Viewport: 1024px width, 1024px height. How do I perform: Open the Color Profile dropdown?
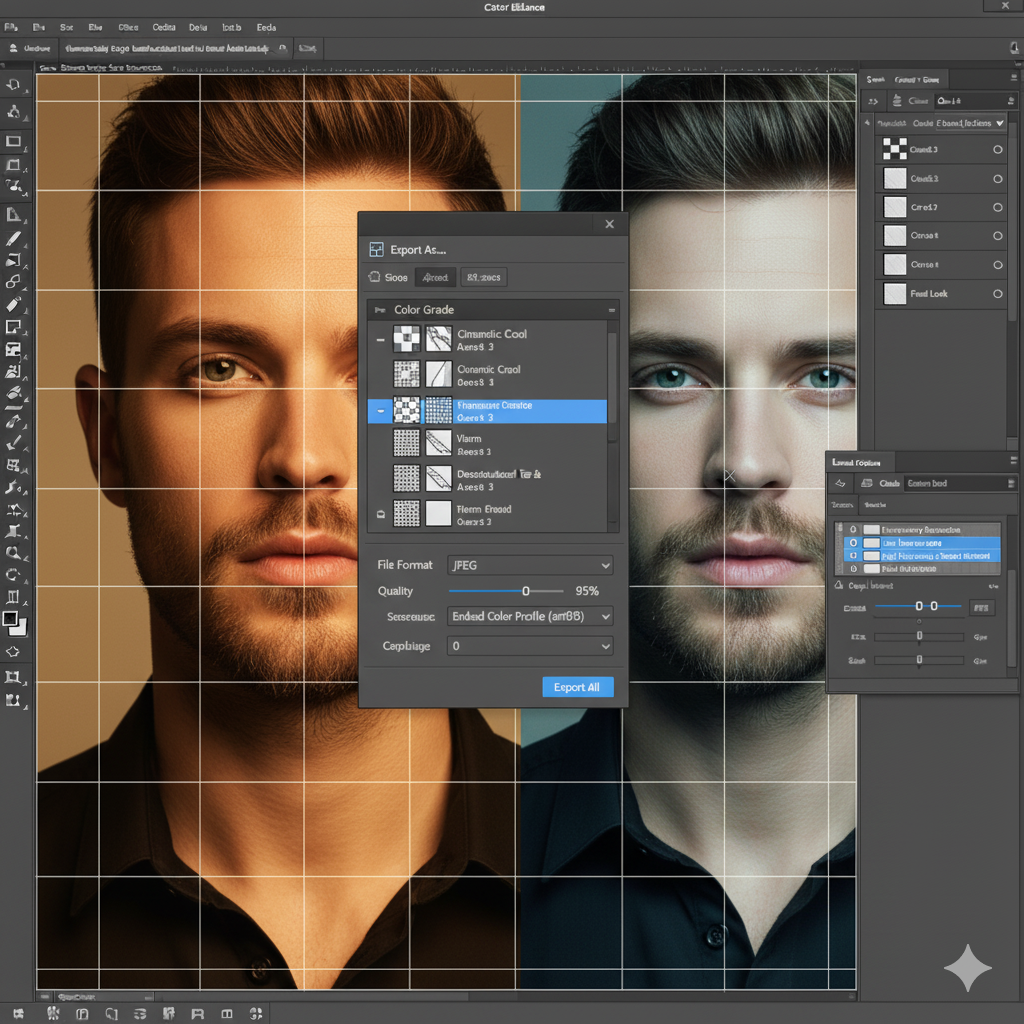pos(530,617)
